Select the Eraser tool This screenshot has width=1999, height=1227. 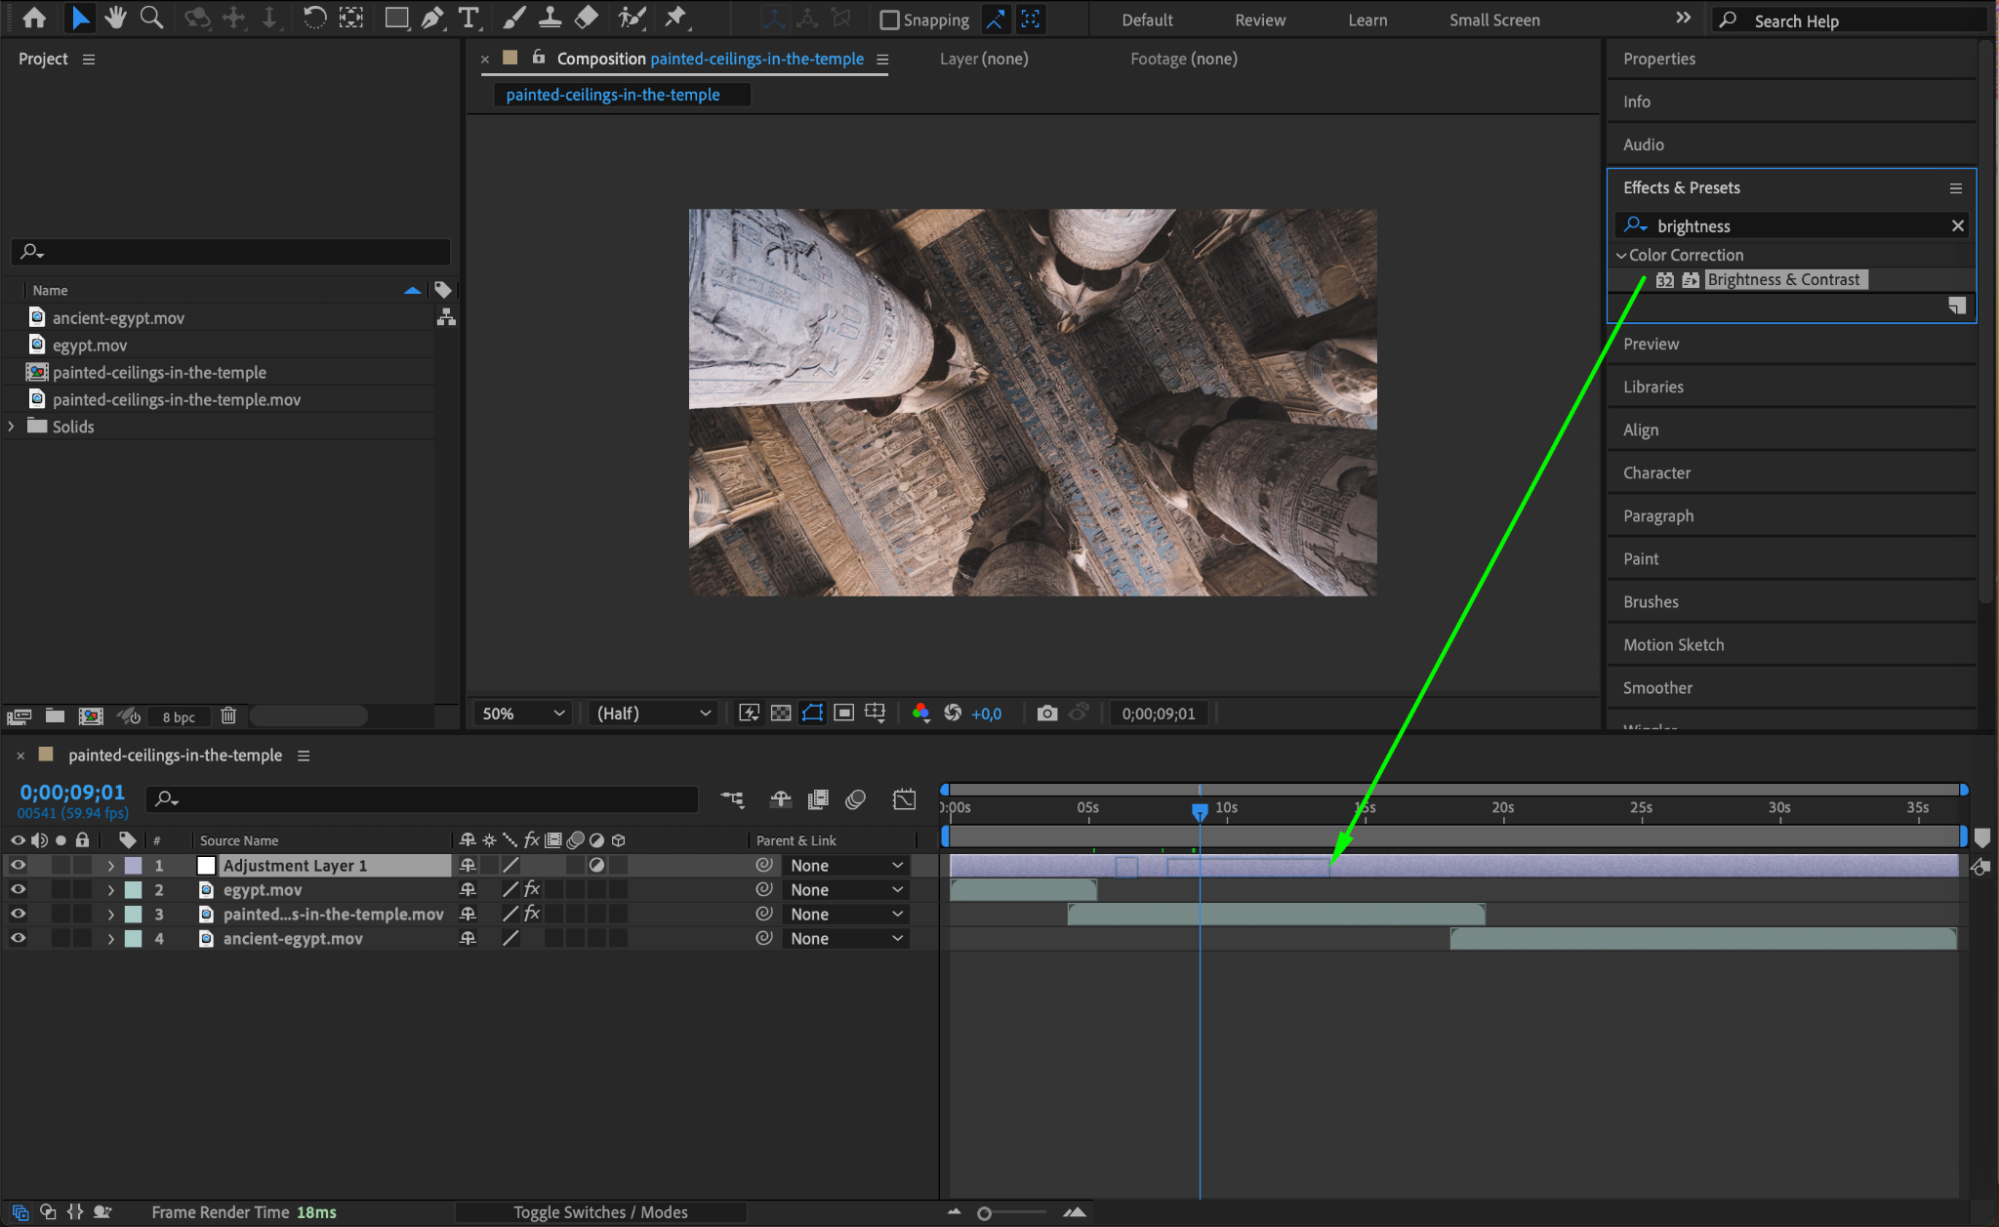[587, 17]
